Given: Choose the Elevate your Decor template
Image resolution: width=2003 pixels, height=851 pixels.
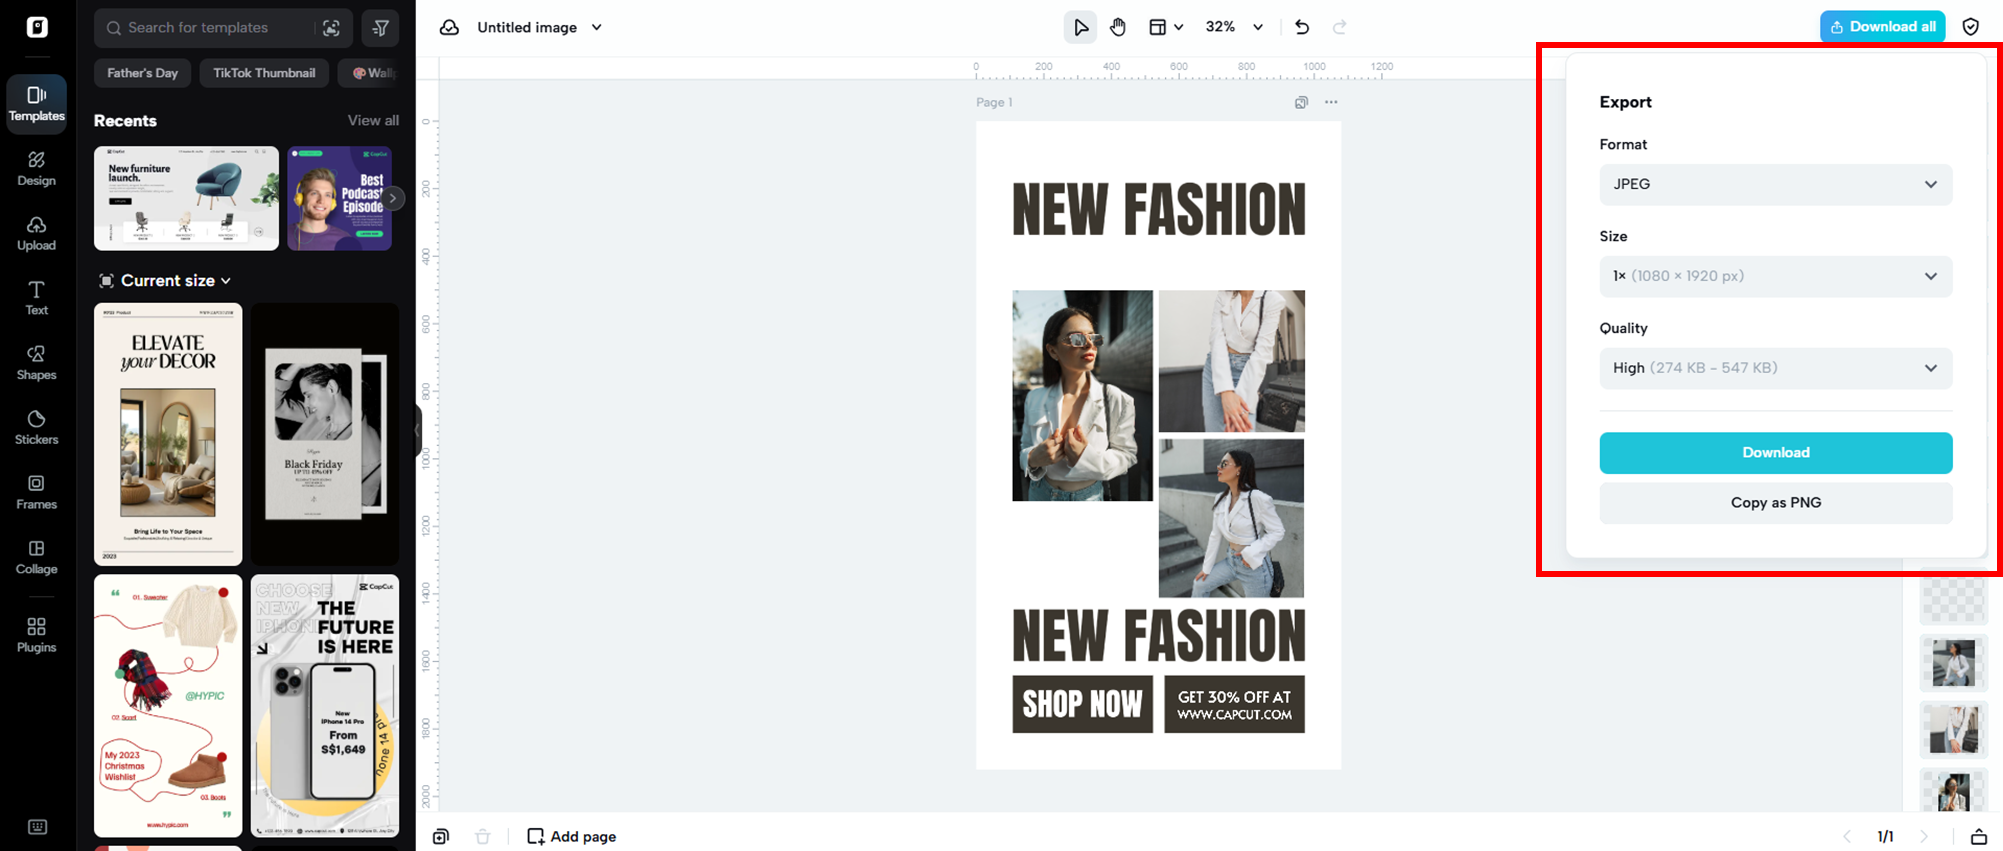Looking at the screenshot, I should coord(168,434).
